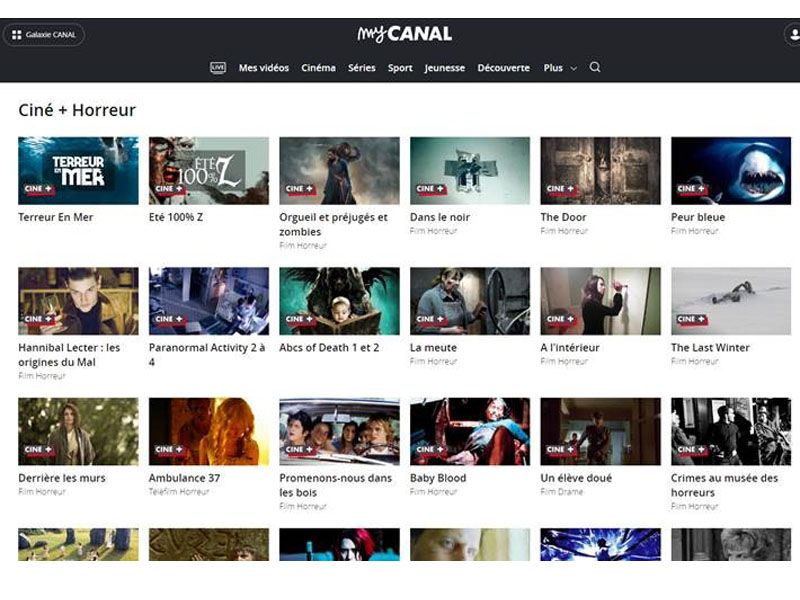Open the search magnifier icon
Screen dimensions: 800x600
[x=595, y=67]
